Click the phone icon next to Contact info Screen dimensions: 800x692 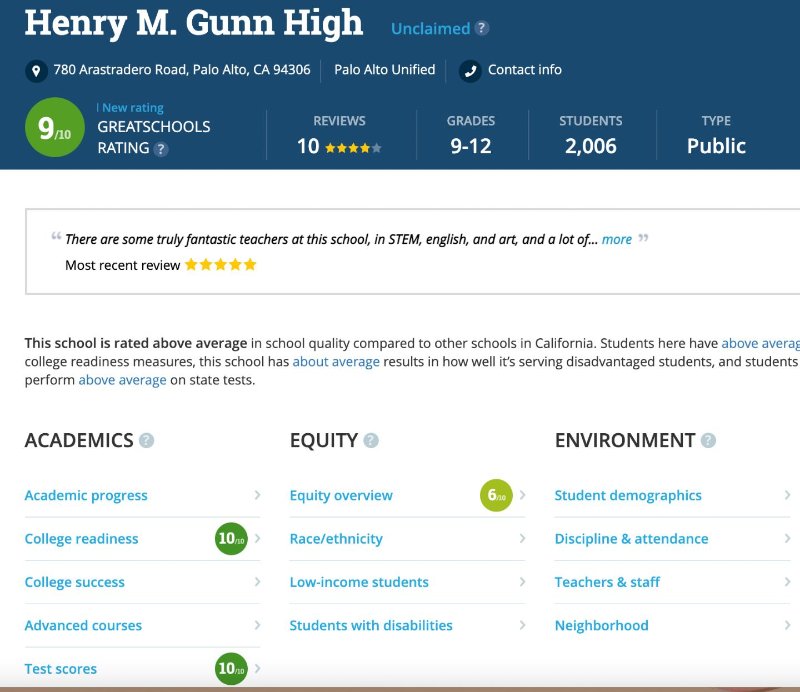pos(469,71)
